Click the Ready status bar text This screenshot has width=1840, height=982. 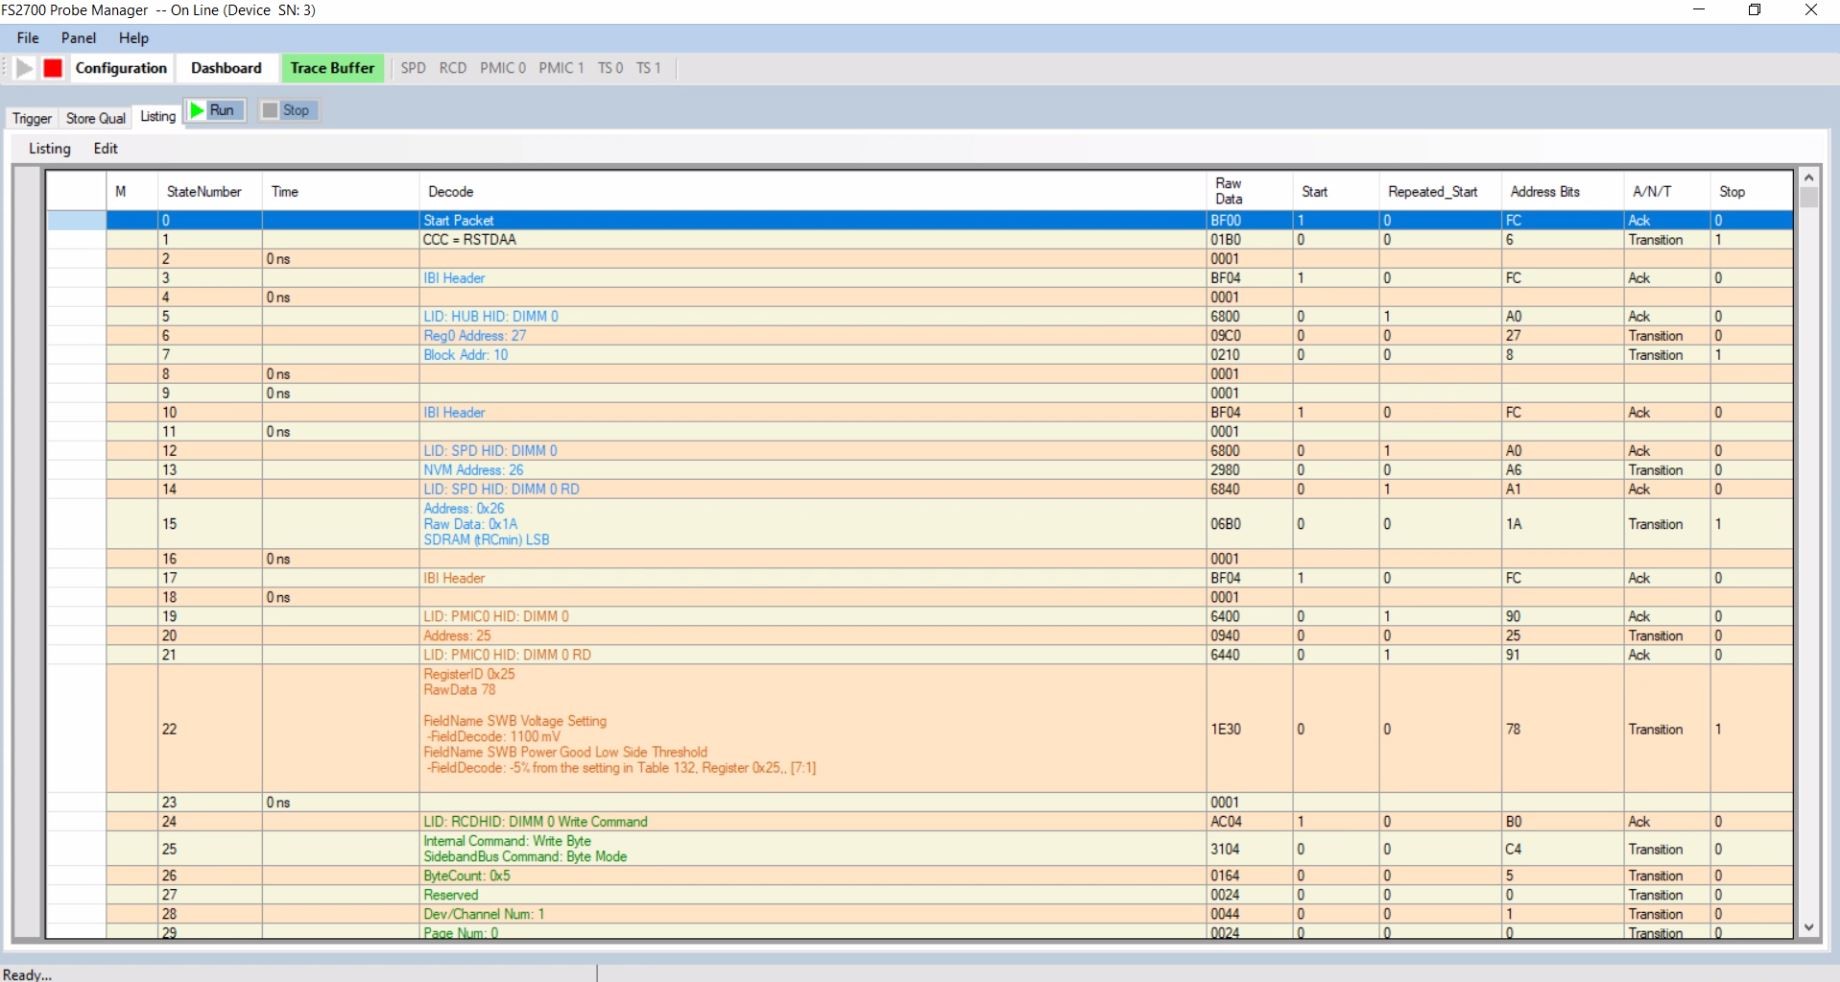point(27,974)
